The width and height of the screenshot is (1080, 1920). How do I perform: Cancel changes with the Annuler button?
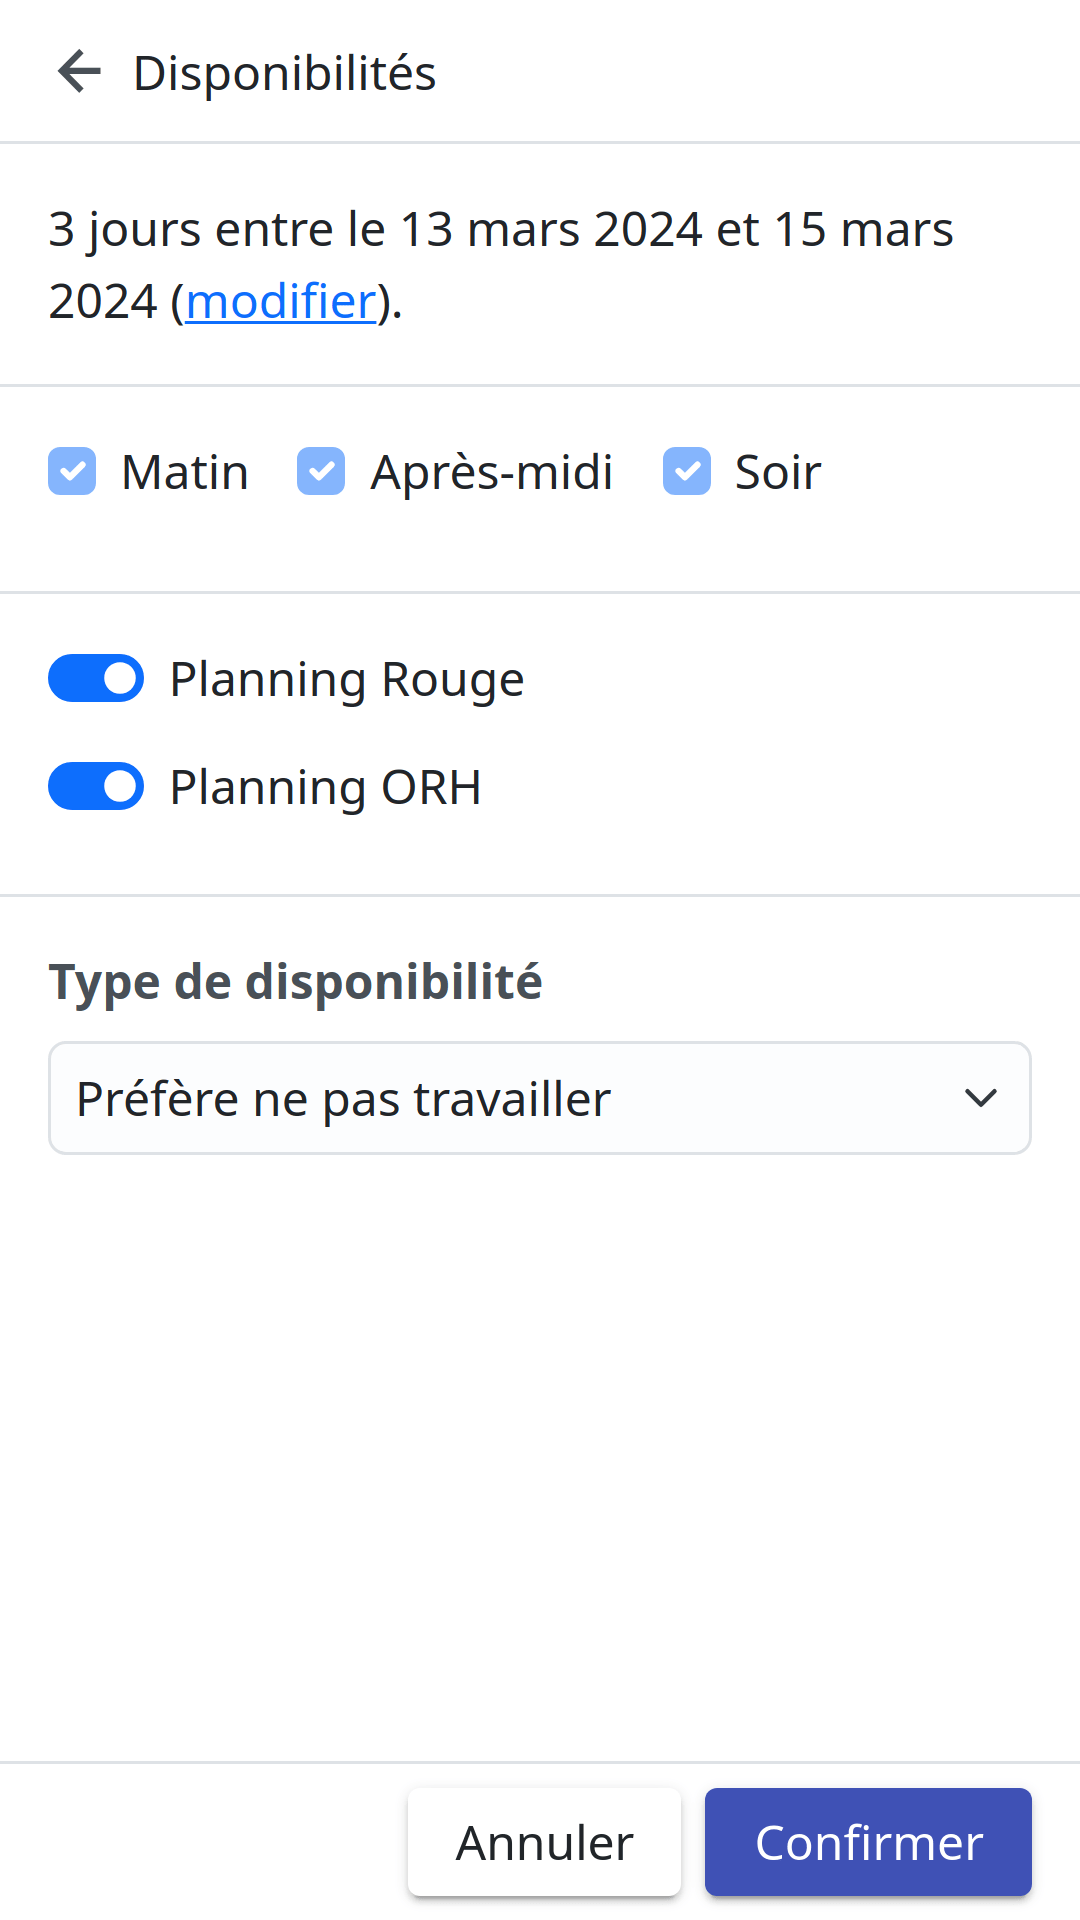[543, 1841]
